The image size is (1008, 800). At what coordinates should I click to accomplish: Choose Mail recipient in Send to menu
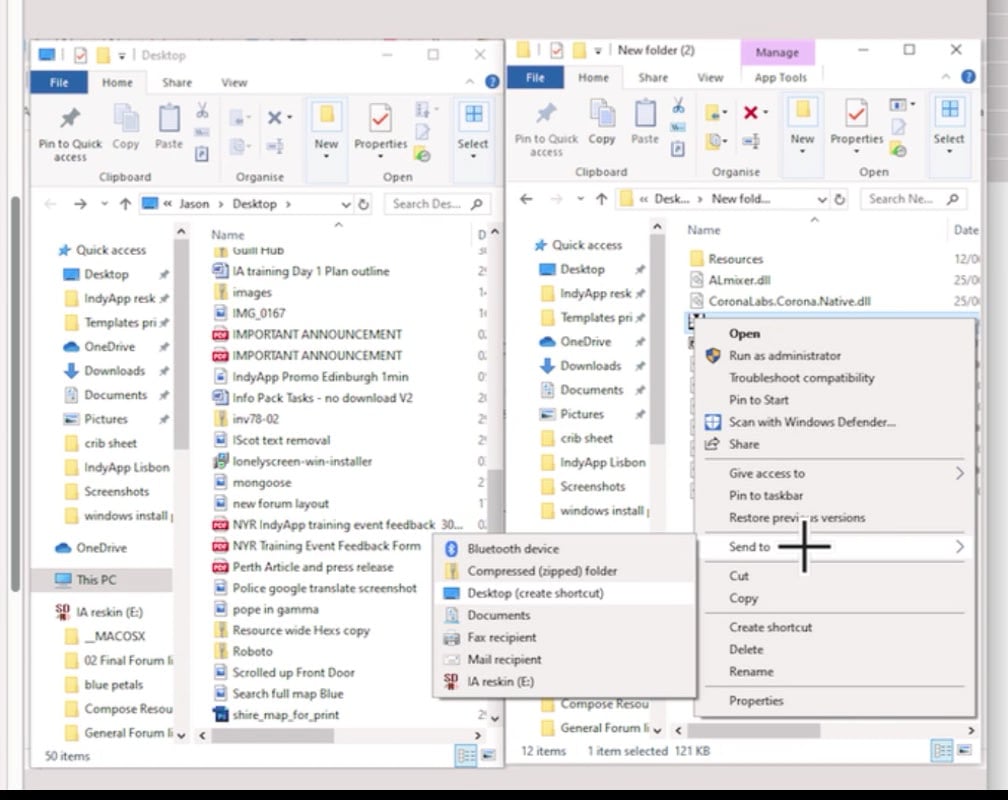pyautogui.click(x=565, y=659)
